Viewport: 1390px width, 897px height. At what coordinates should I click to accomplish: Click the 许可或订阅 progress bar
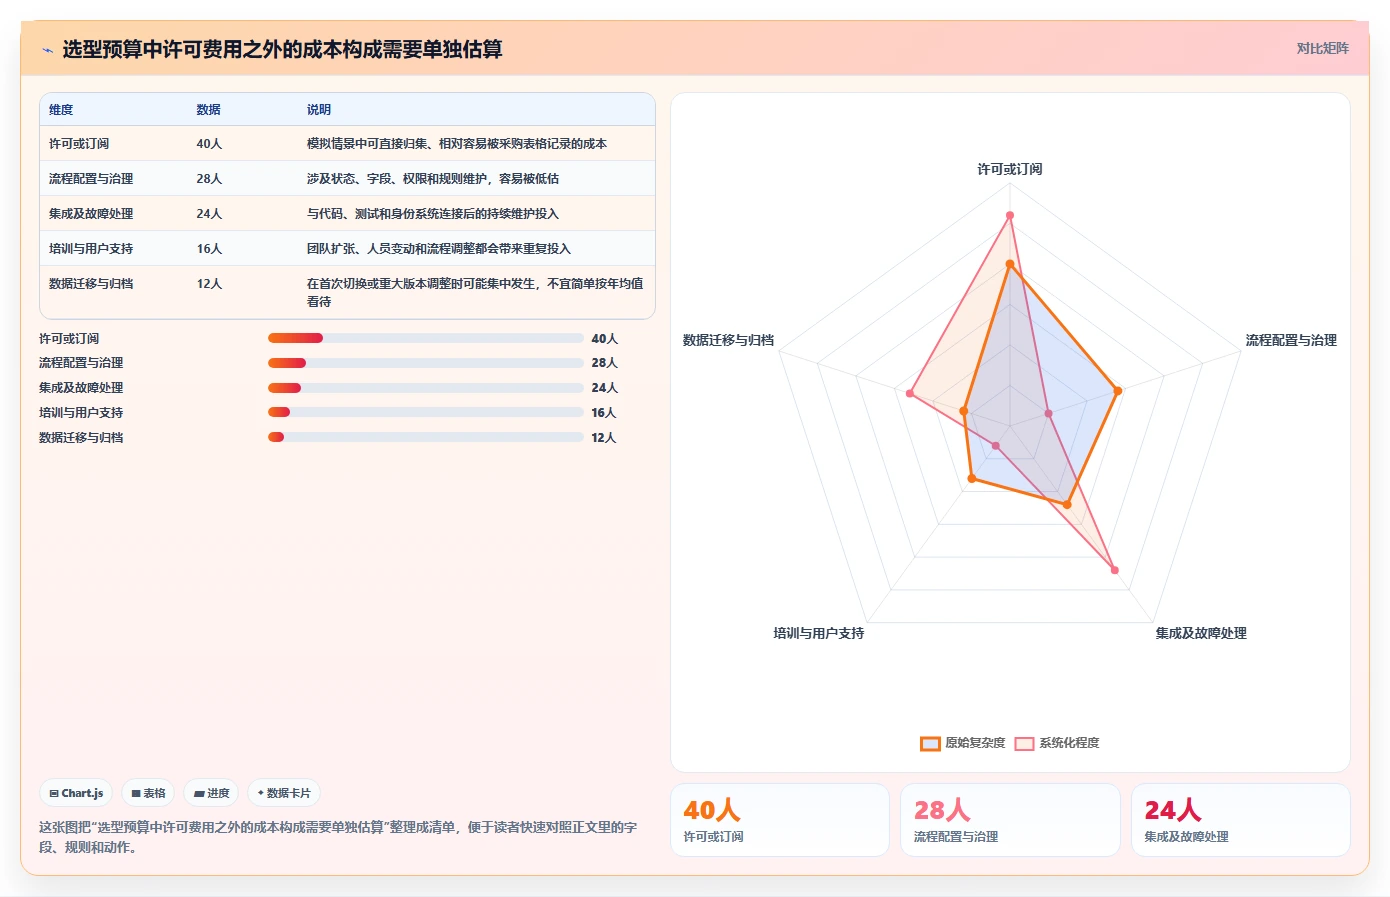[425, 338]
